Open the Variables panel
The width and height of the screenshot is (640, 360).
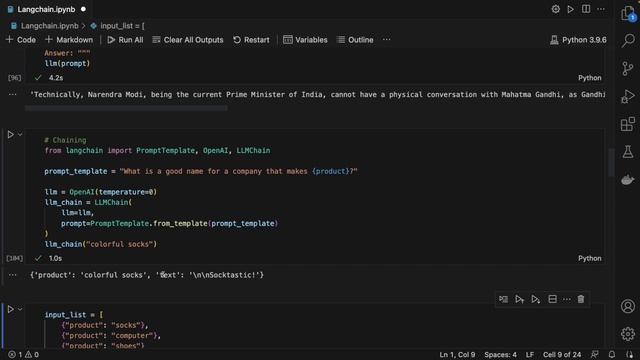305,40
